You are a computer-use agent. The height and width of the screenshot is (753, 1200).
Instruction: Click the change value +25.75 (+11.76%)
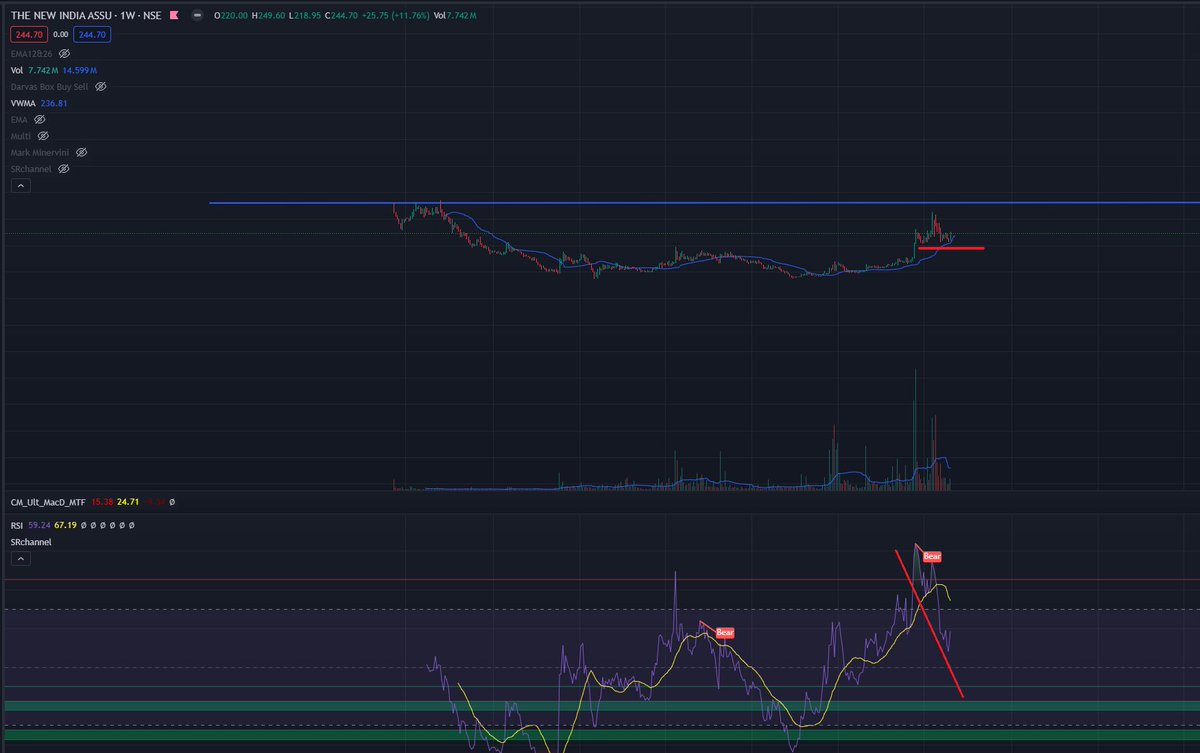[395, 16]
